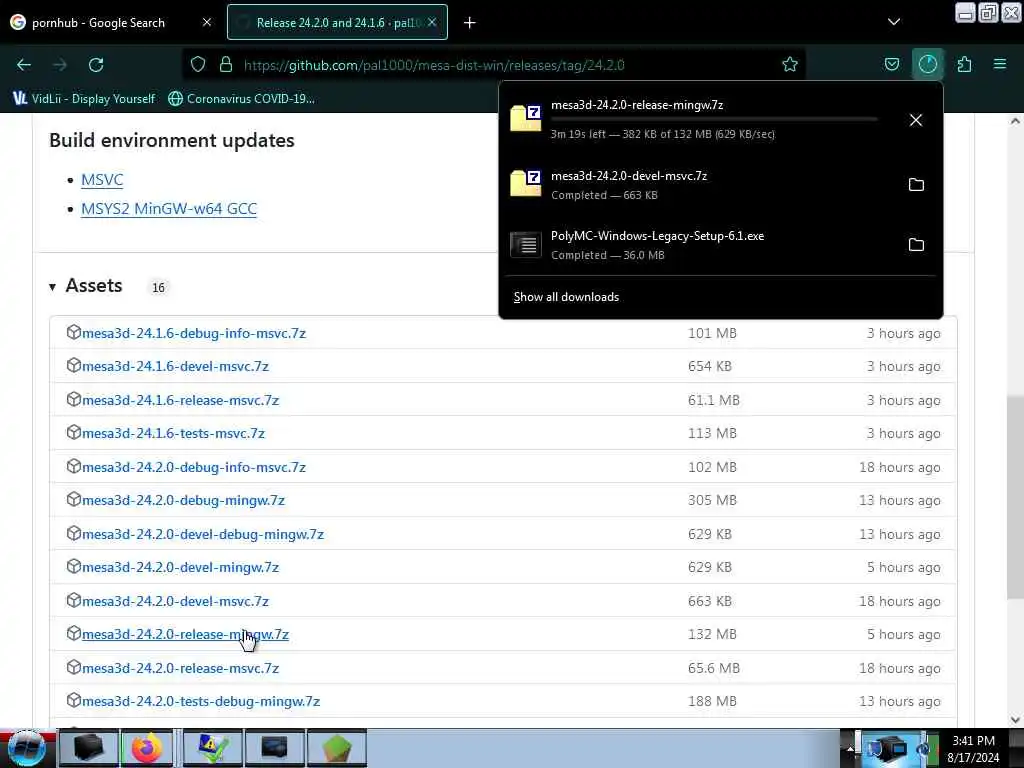The image size is (1024, 768).
Task: Click scrollbar down arrow
Action: tap(1015, 720)
